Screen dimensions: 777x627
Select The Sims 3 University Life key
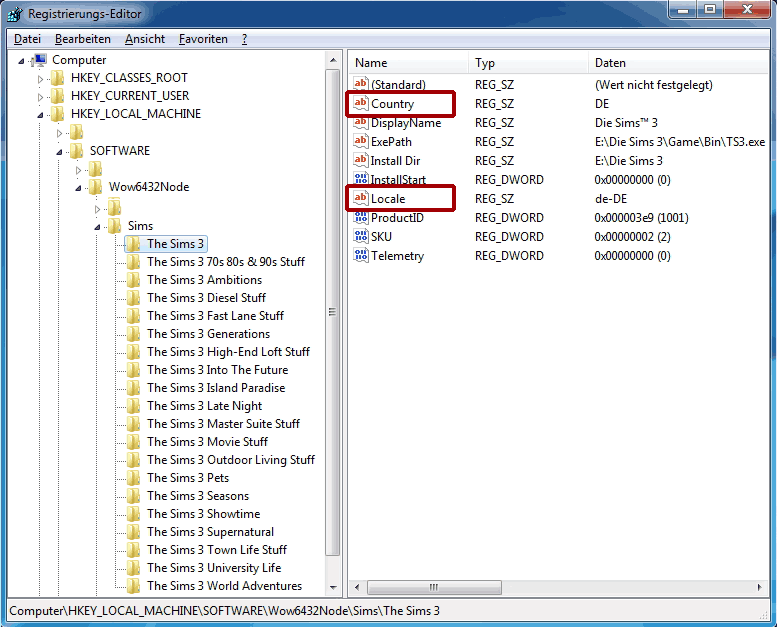coord(214,568)
